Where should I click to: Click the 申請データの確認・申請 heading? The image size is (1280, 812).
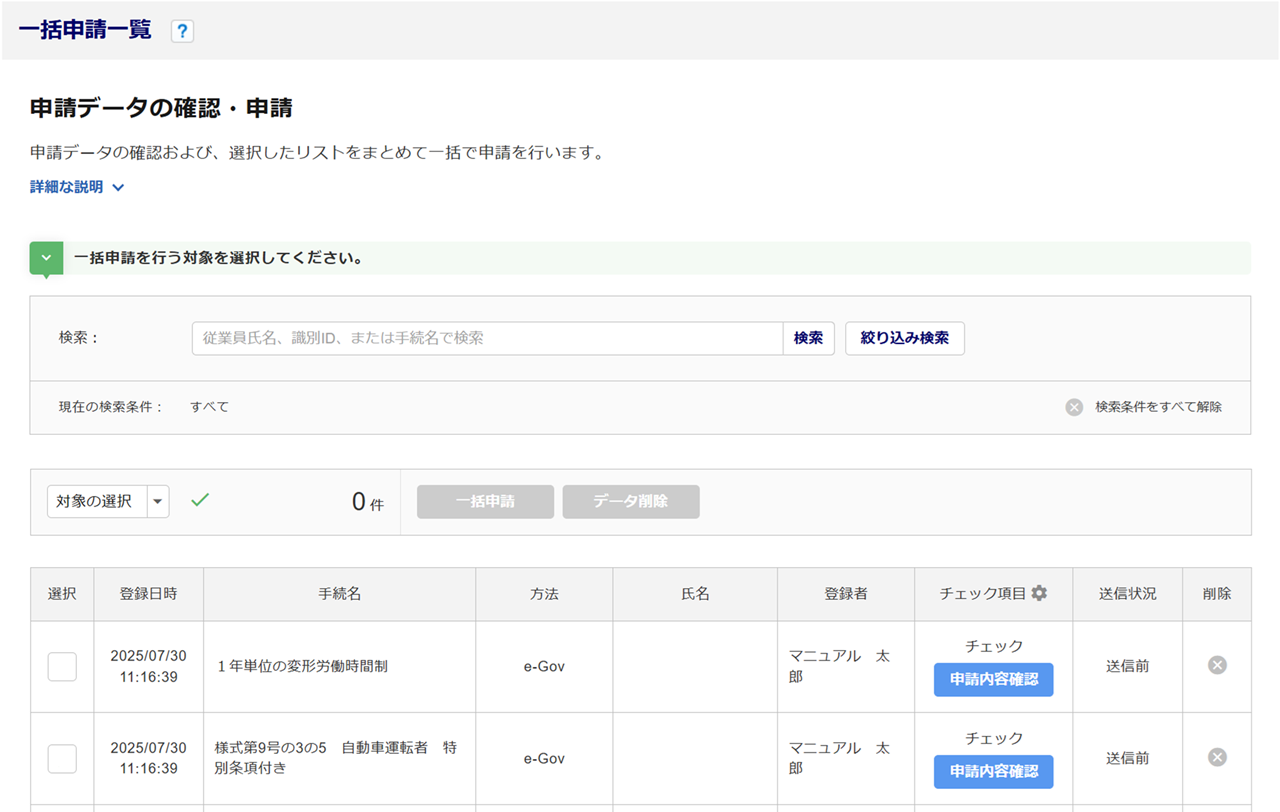tap(161, 108)
